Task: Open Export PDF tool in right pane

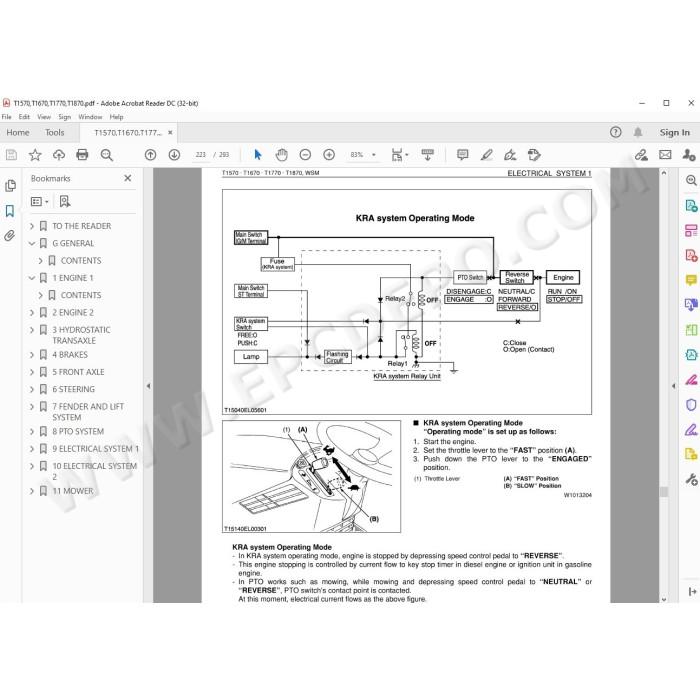Action: click(x=691, y=205)
